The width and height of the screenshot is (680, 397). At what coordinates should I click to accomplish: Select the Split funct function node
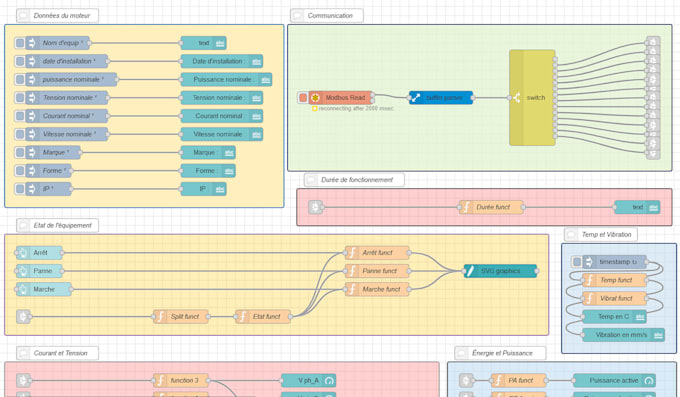coord(181,316)
